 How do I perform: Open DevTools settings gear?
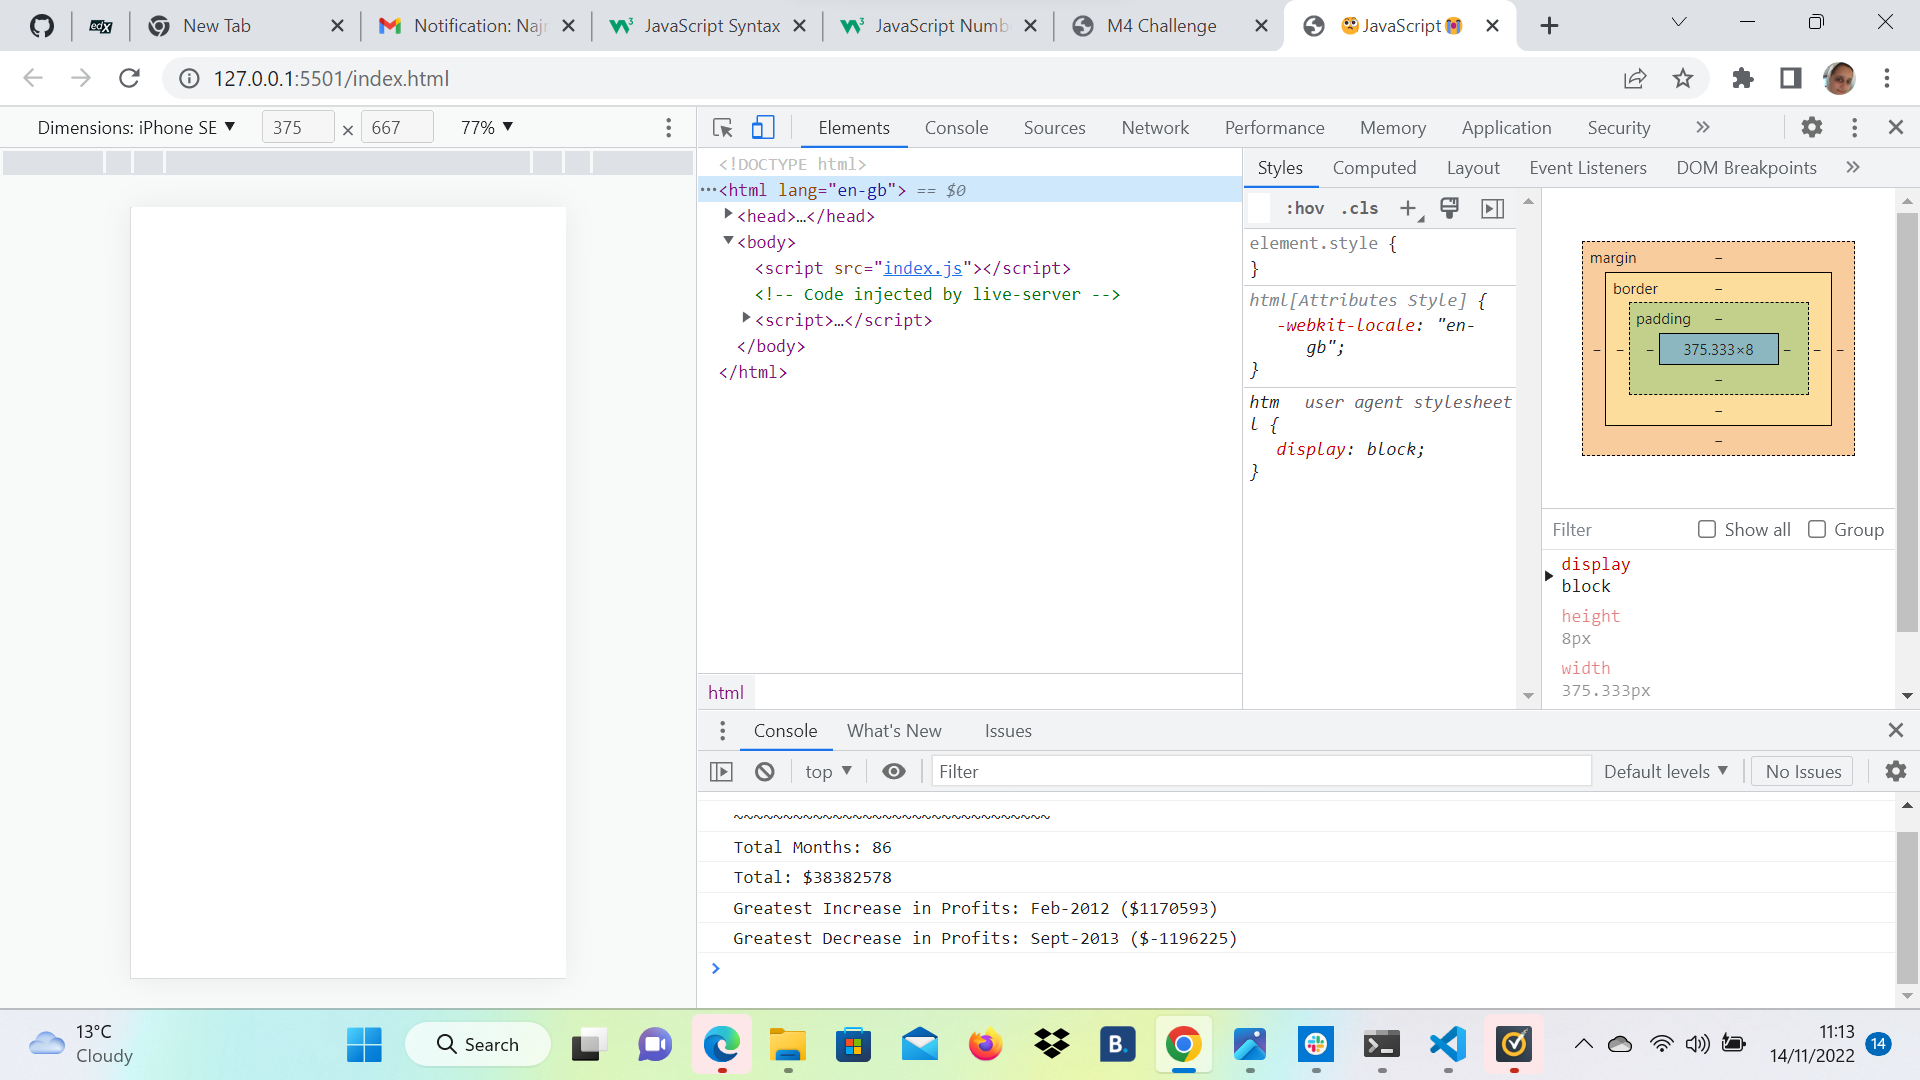click(1811, 128)
